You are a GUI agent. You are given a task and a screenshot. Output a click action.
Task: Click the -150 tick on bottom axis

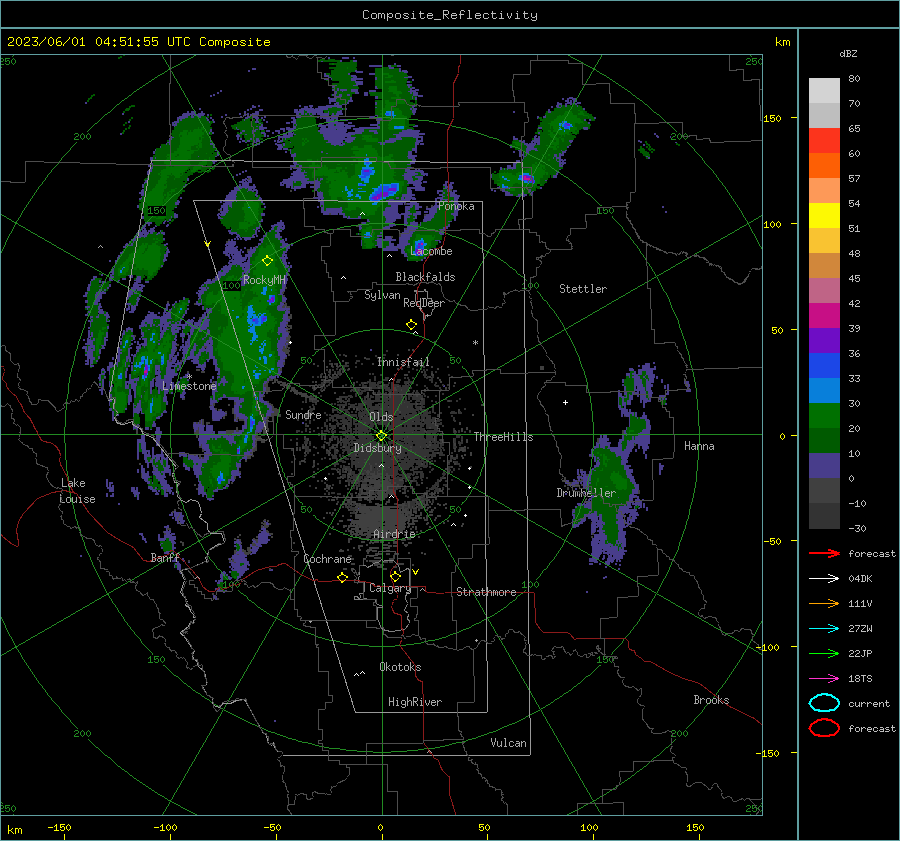[x=59, y=827]
